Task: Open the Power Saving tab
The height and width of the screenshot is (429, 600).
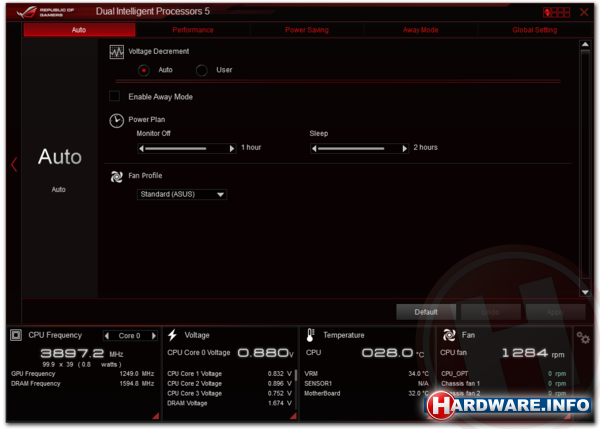Action: point(307,30)
